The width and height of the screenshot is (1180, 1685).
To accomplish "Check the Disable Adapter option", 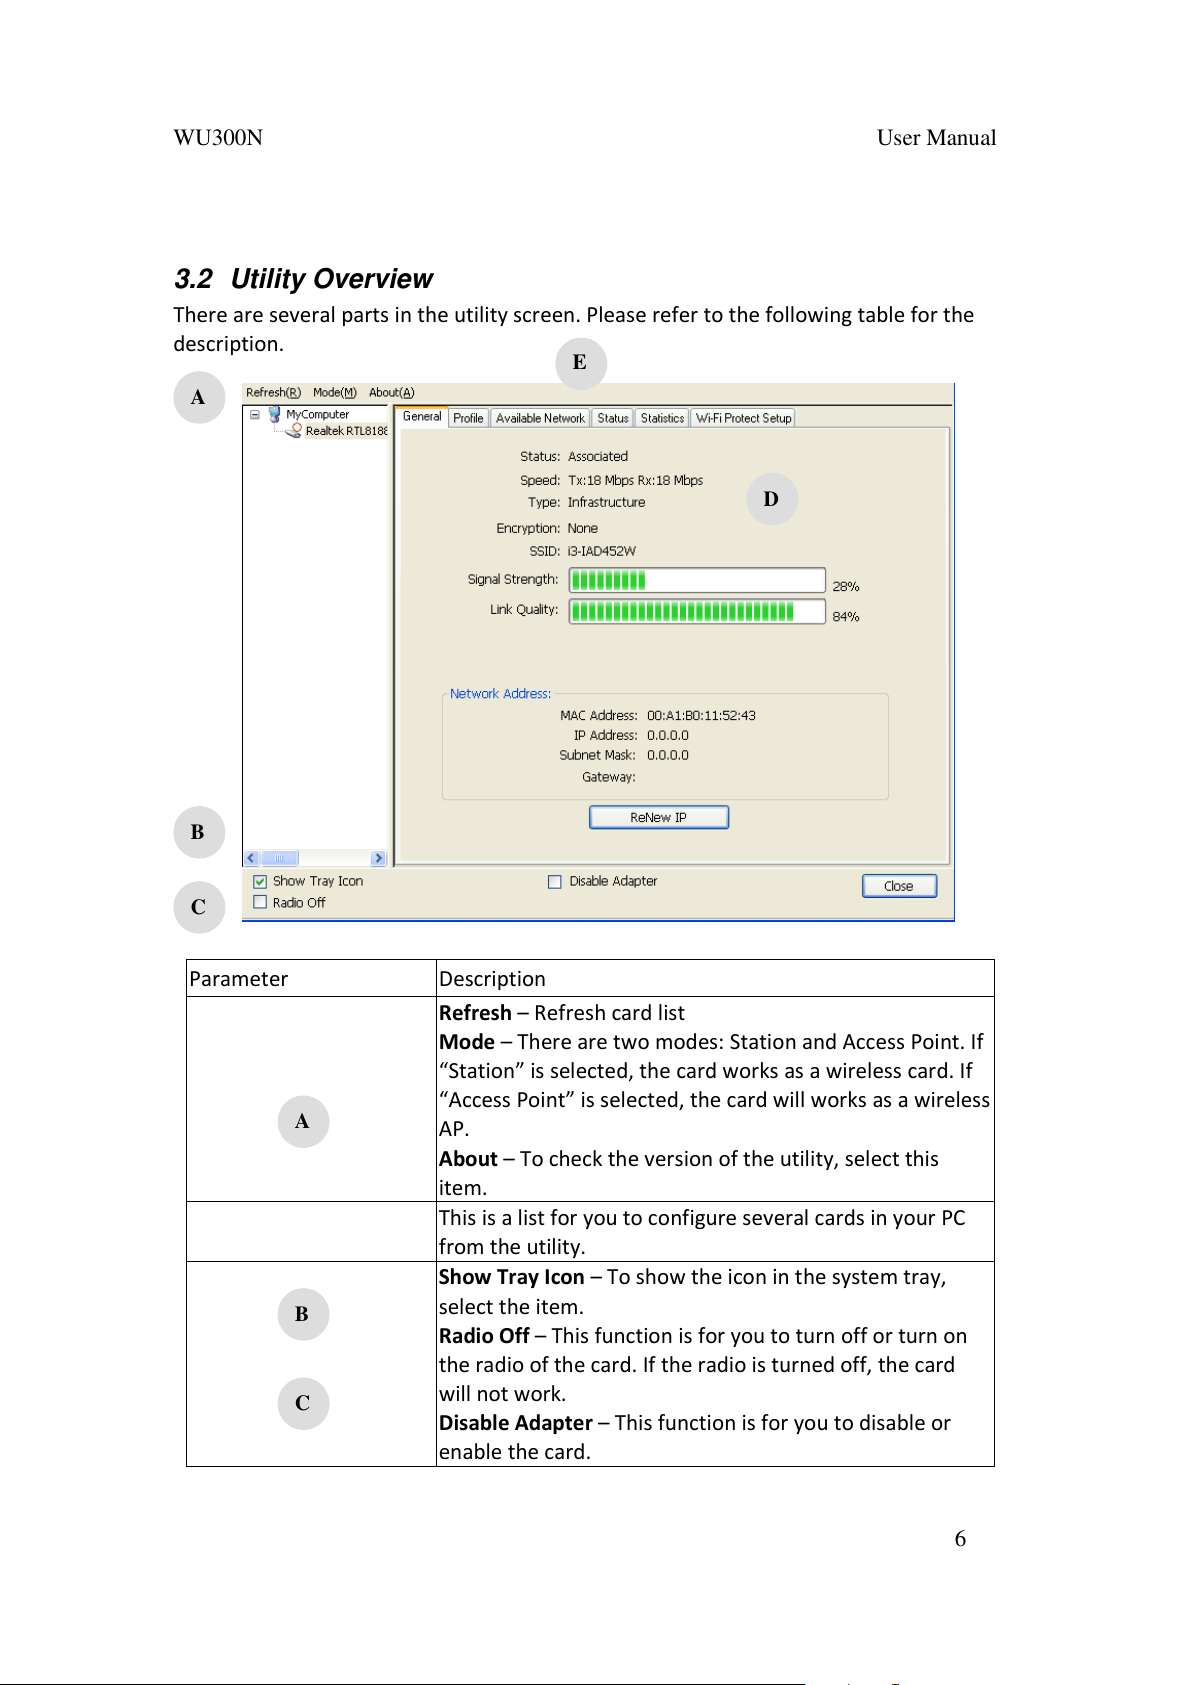I will [555, 881].
